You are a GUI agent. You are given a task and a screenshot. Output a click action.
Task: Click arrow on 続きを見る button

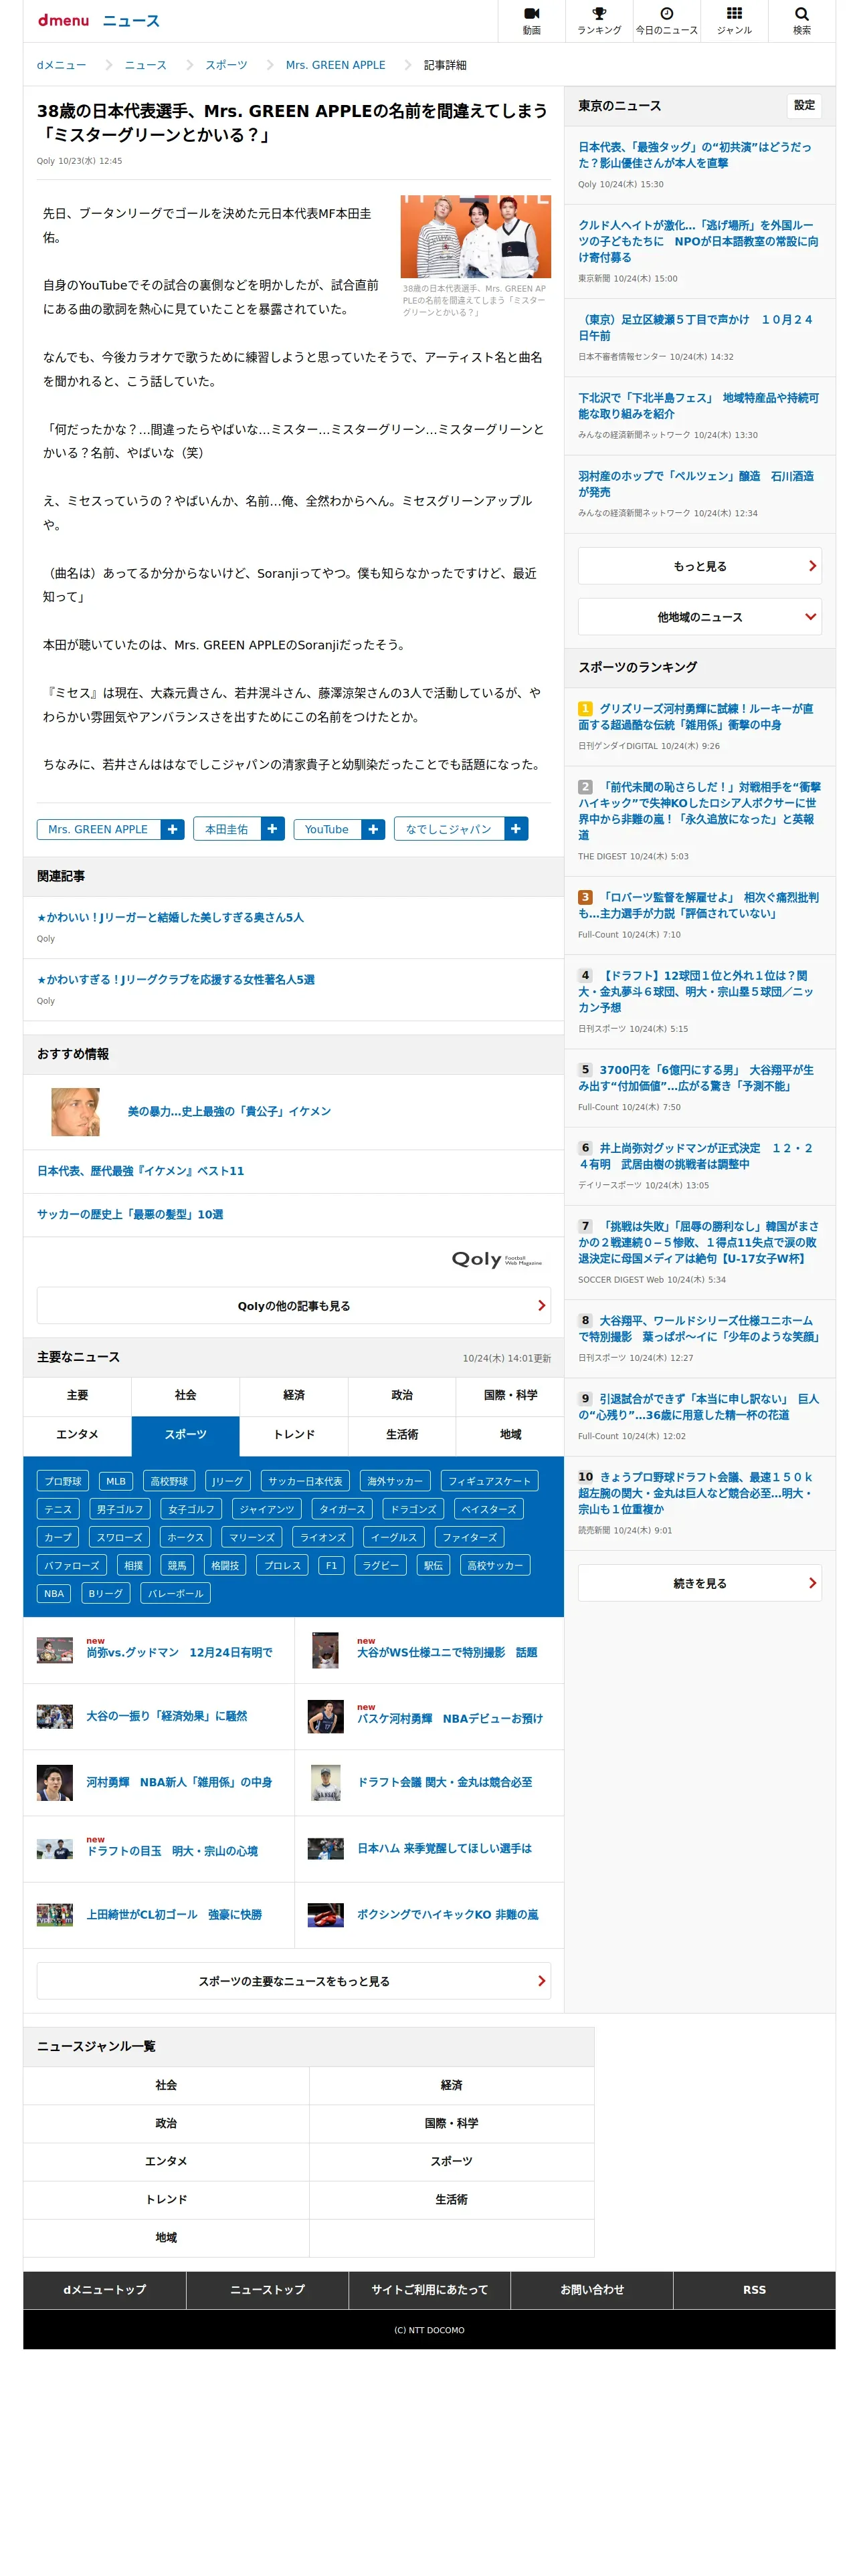point(812,1583)
